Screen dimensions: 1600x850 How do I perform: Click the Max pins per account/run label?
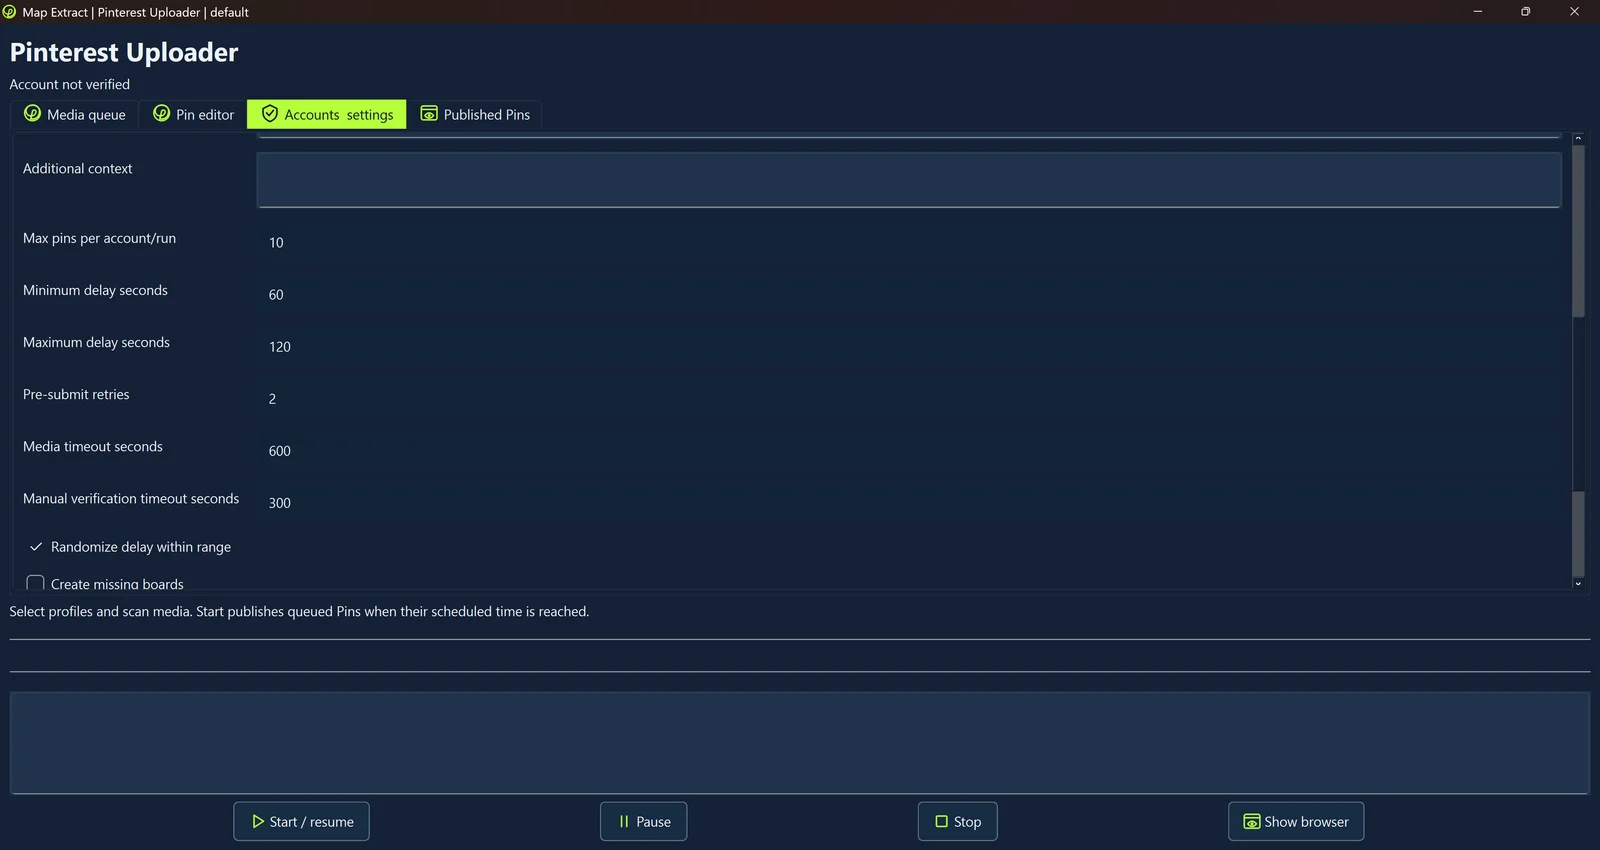coord(100,239)
